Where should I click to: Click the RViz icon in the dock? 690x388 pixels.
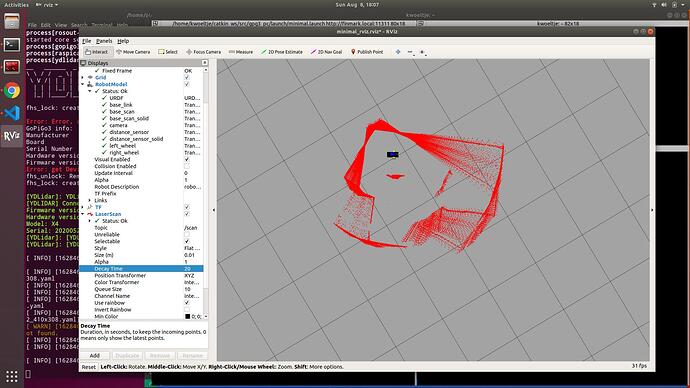pyautogui.click(x=12, y=136)
